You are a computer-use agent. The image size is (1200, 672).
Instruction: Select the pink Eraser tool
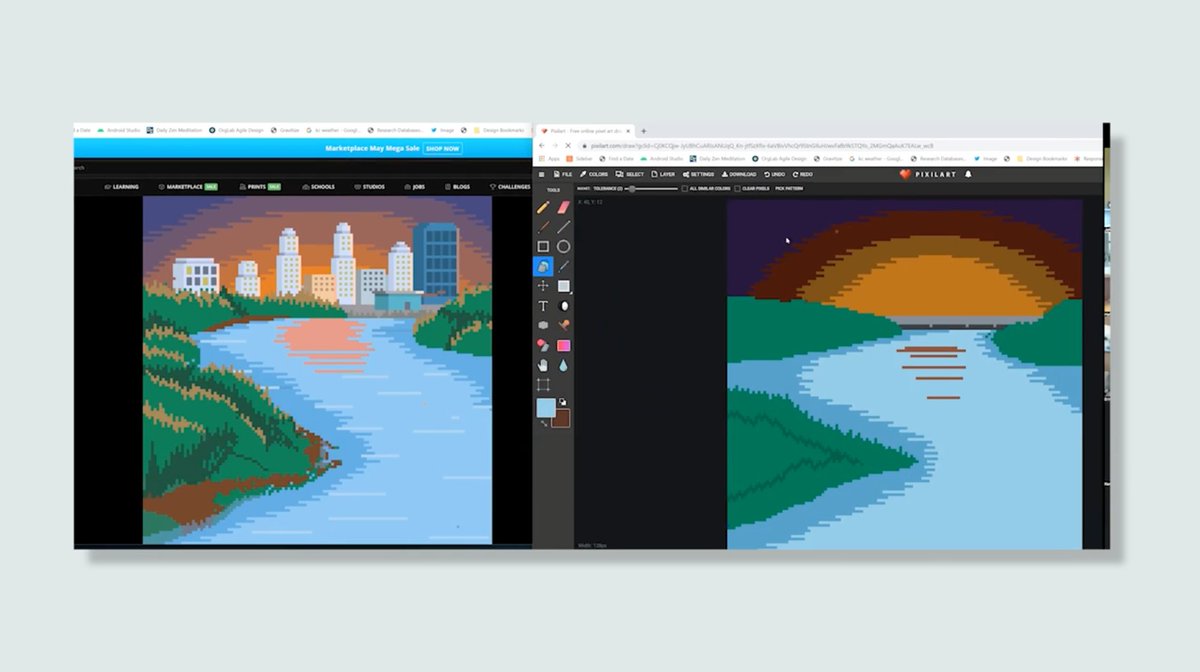click(563, 207)
